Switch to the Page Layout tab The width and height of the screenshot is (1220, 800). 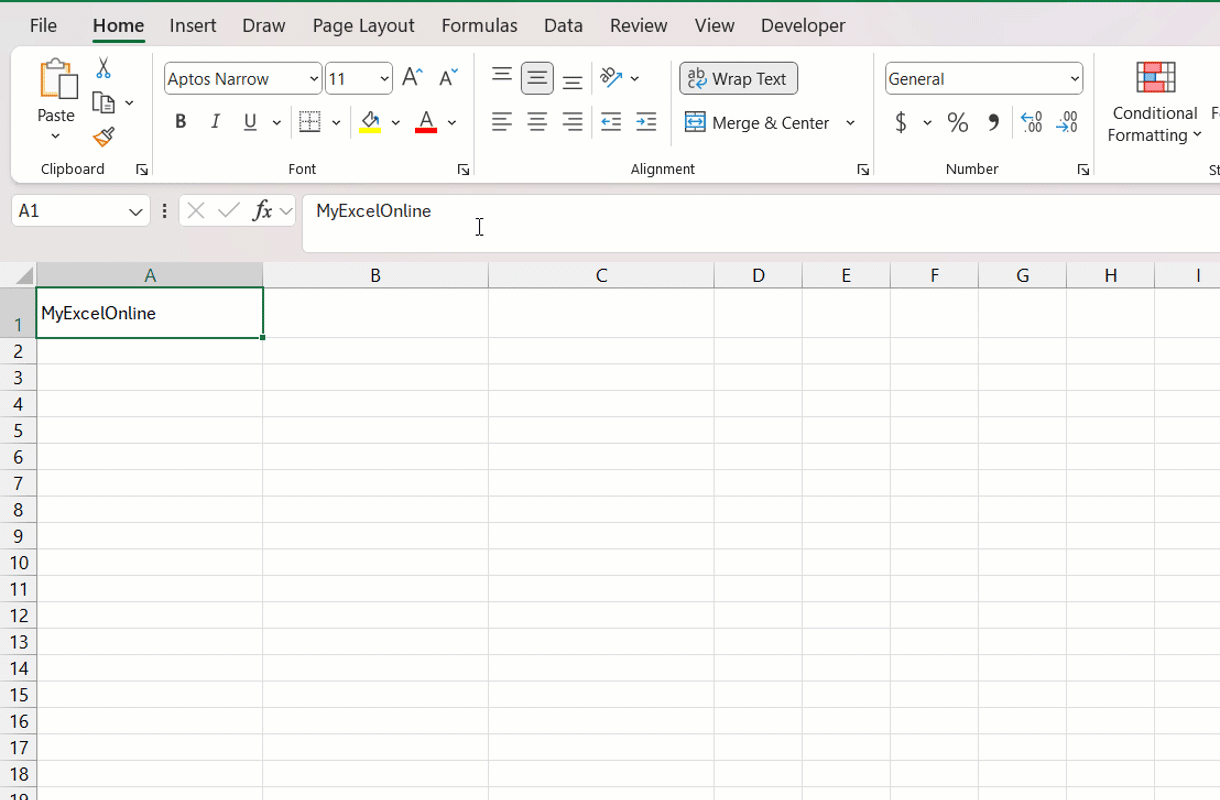point(363,25)
